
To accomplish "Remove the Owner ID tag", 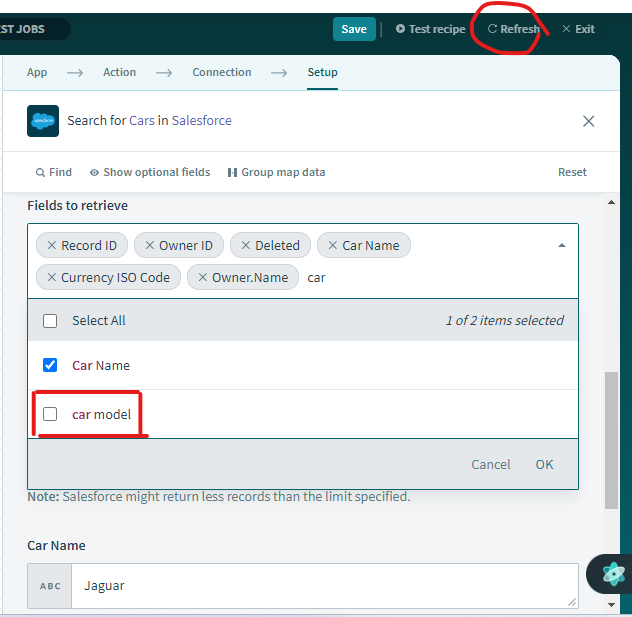I will 149,246.
